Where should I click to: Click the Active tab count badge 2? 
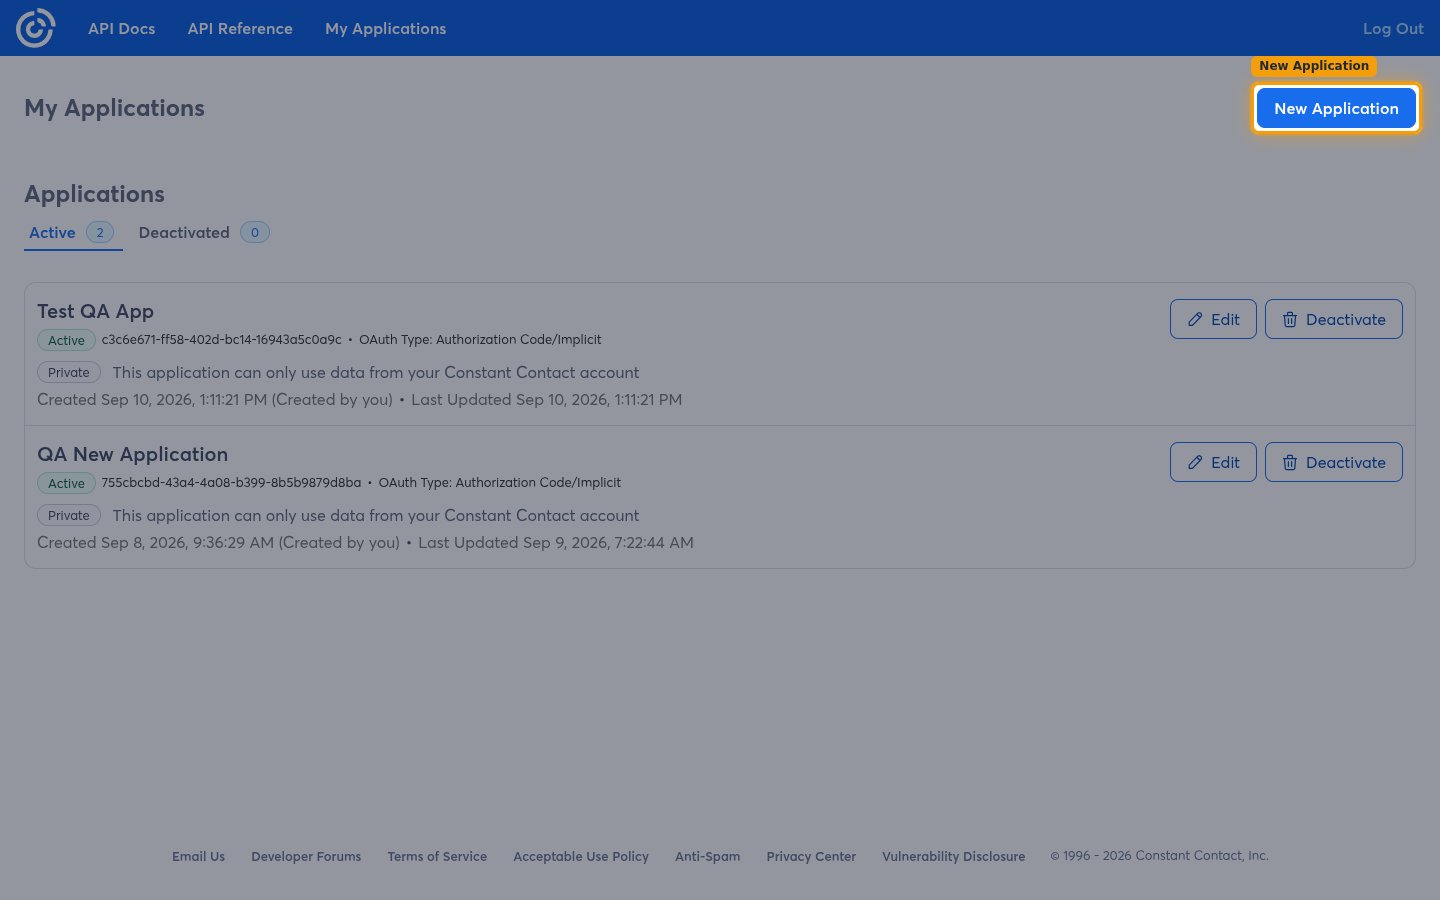[x=100, y=232]
